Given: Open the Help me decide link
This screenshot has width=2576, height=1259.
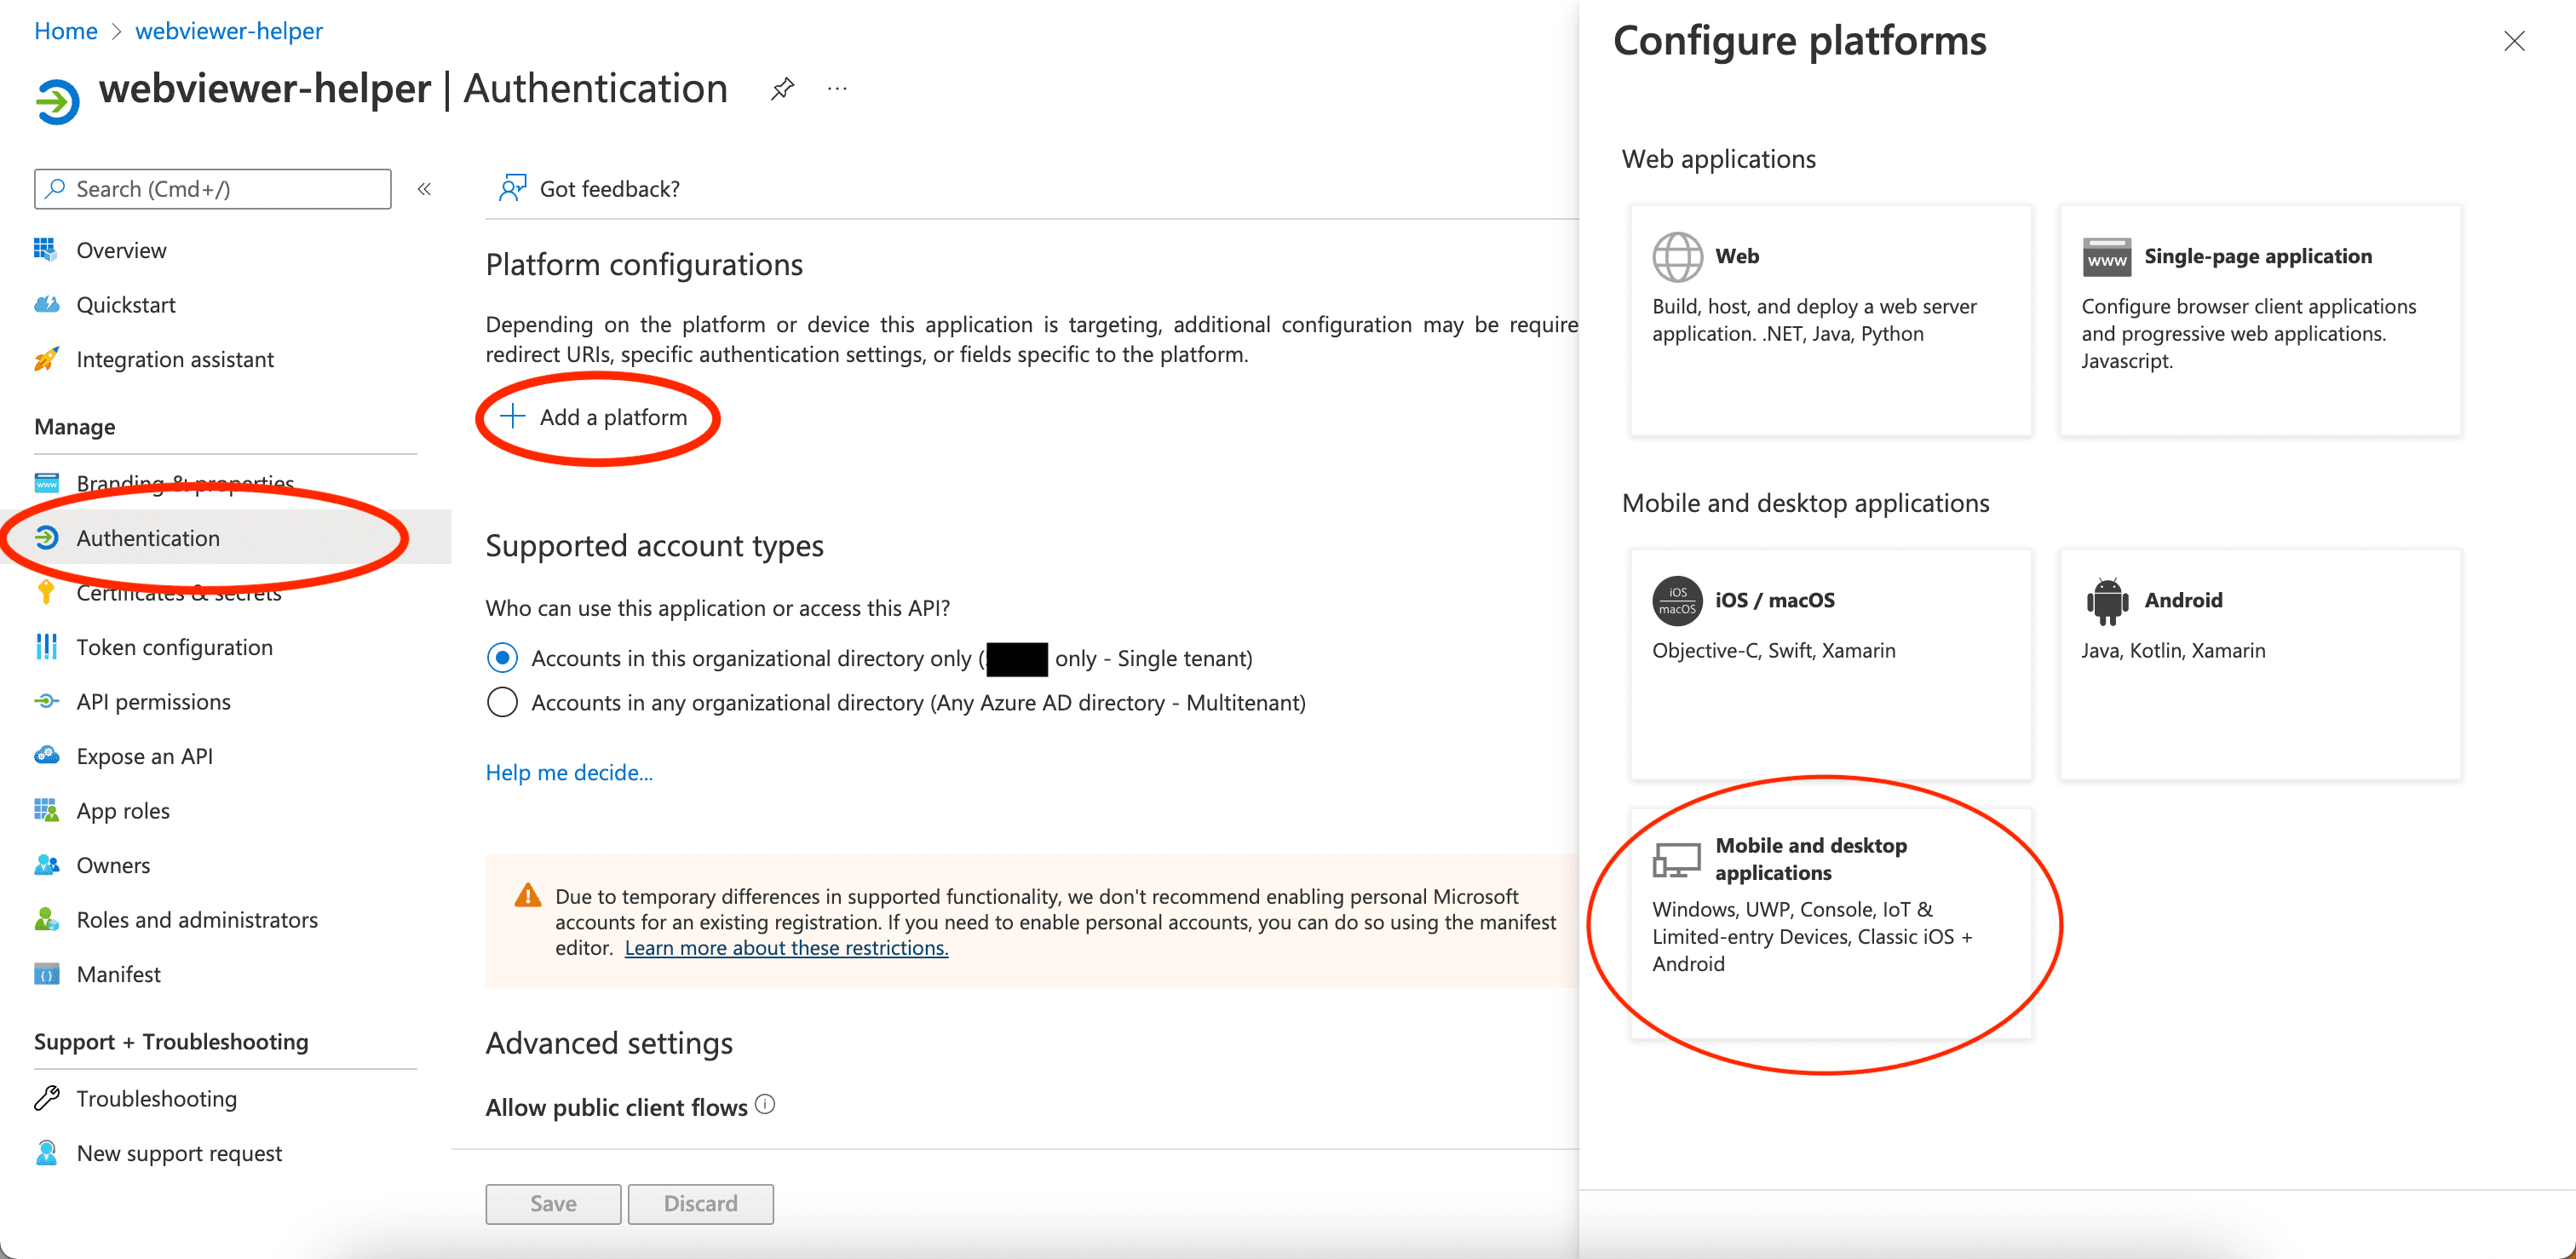Looking at the screenshot, I should 568,772.
